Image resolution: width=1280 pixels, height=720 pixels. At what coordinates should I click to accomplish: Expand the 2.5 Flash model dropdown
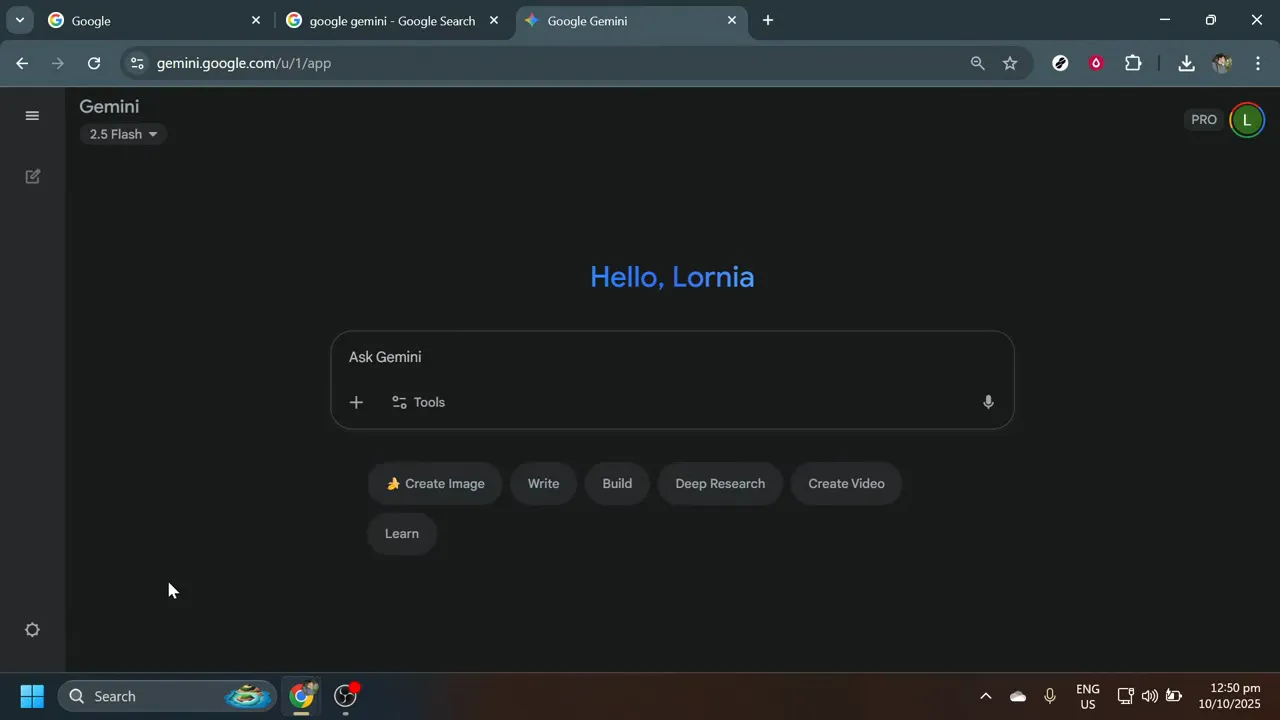coord(123,134)
